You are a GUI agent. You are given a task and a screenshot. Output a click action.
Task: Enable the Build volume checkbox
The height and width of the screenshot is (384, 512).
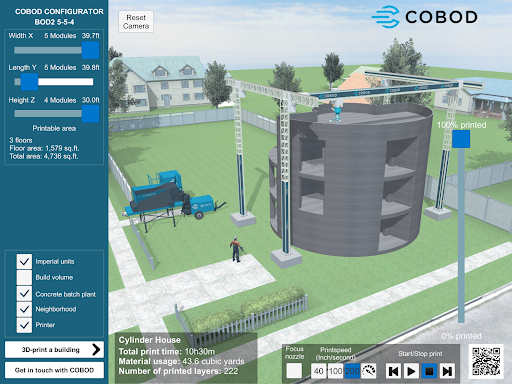pyautogui.click(x=24, y=277)
